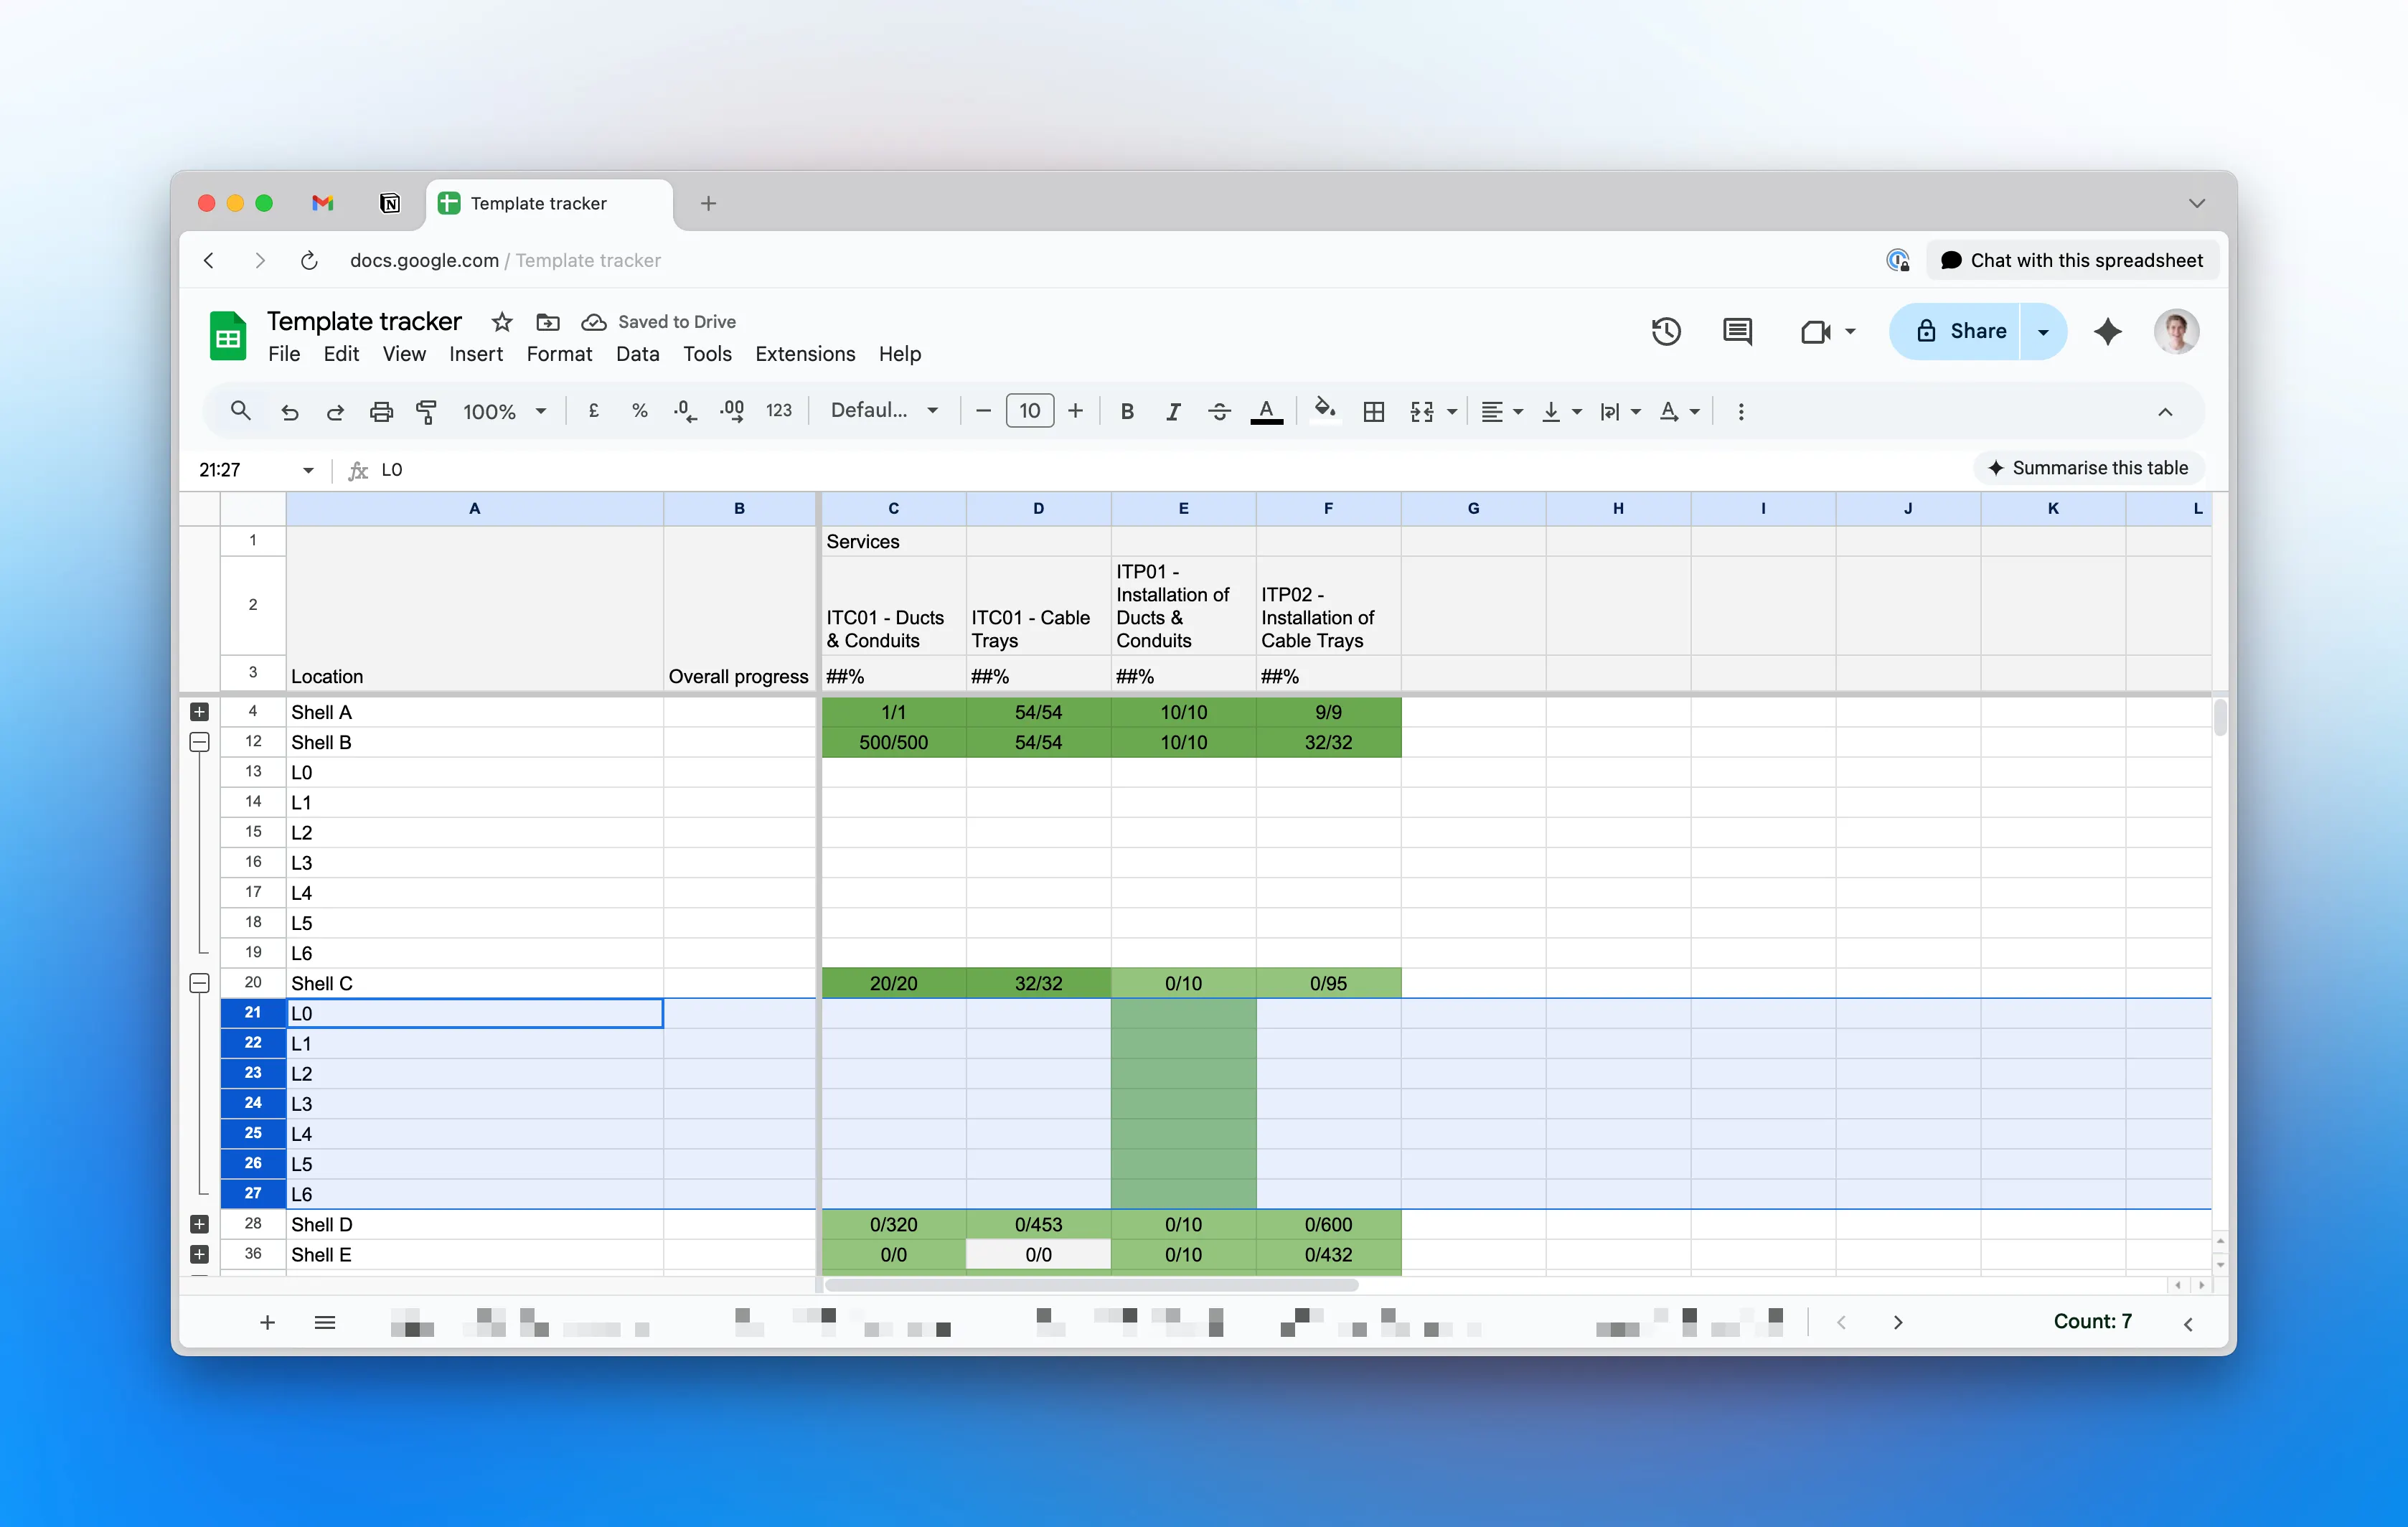Click the fill colour bucket icon
The height and width of the screenshot is (1527, 2408).
(x=1324, y=409)
